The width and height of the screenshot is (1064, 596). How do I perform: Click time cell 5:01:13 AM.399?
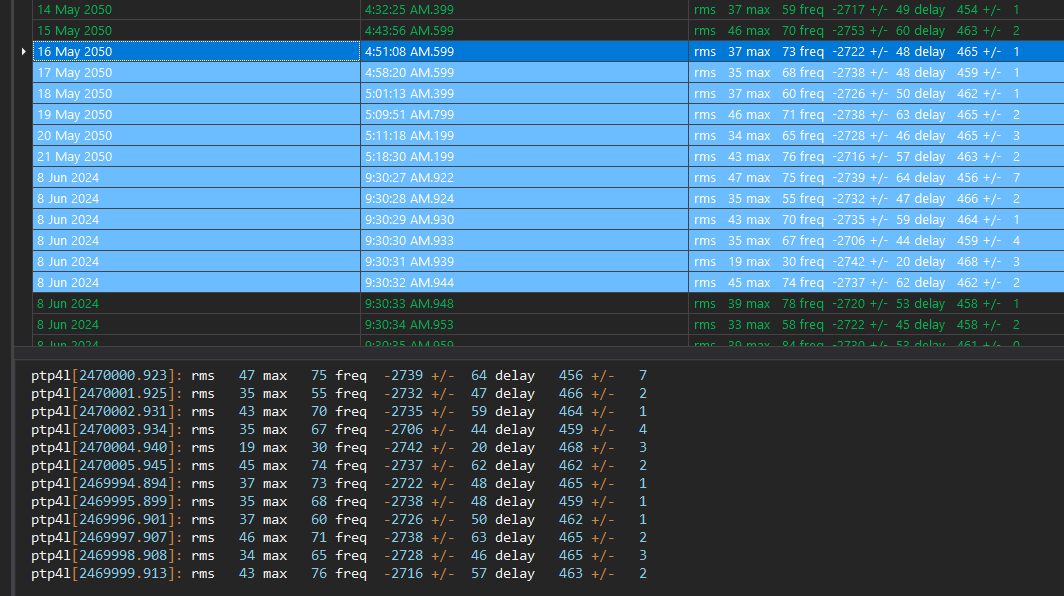point(525,94)
